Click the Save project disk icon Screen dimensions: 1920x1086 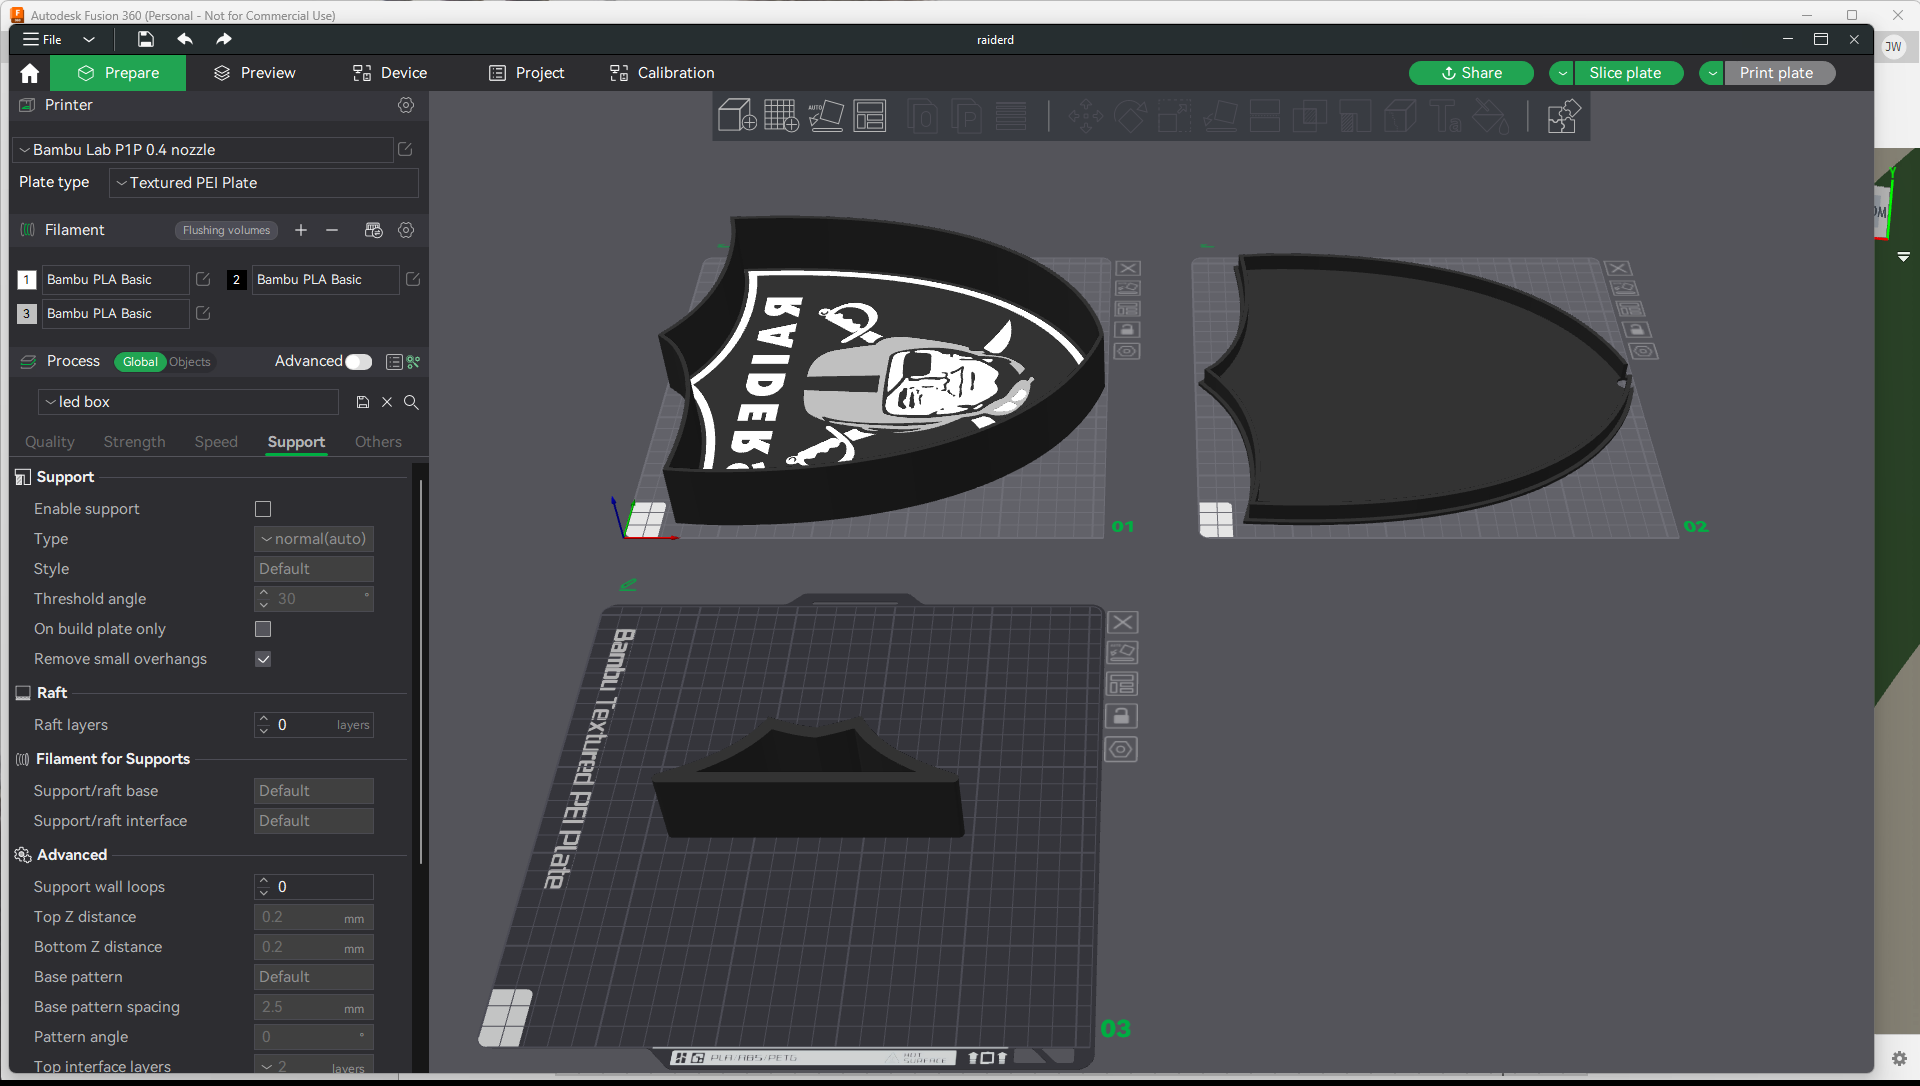pos(146,39)
